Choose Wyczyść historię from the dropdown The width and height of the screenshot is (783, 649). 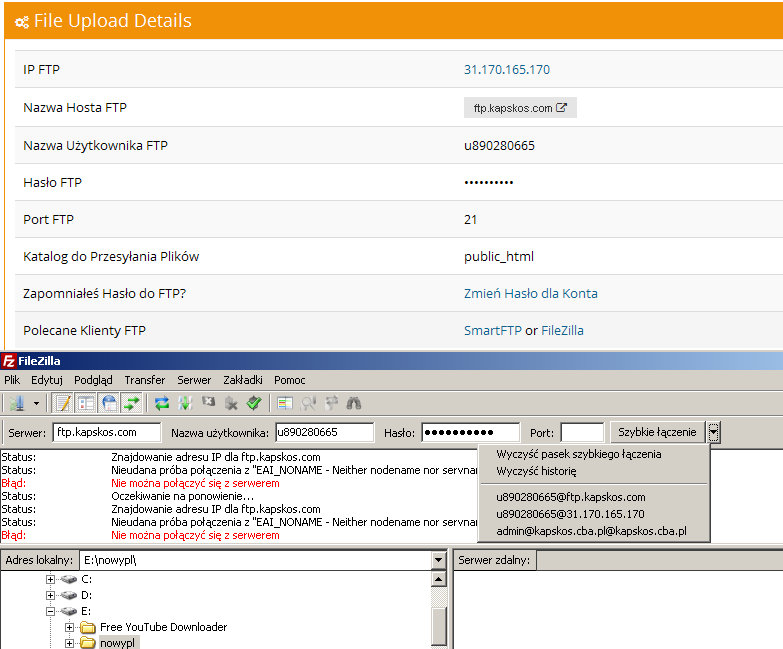[536, 471]
